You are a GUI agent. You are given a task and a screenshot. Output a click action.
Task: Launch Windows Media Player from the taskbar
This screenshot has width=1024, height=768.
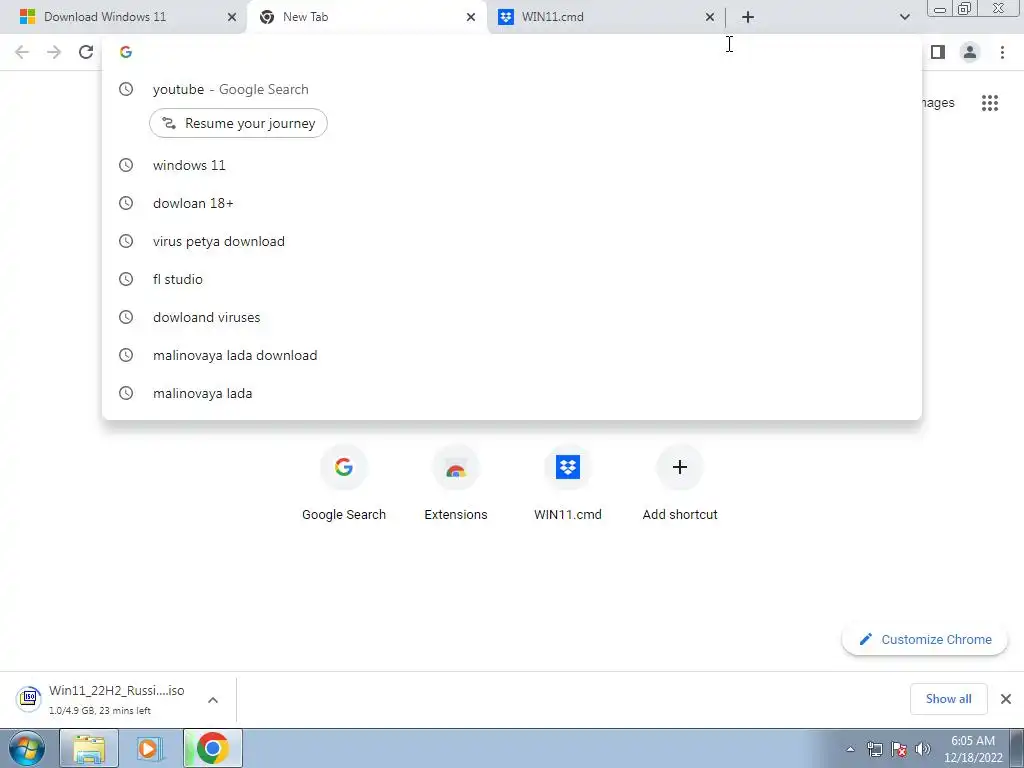coord(150,748)
